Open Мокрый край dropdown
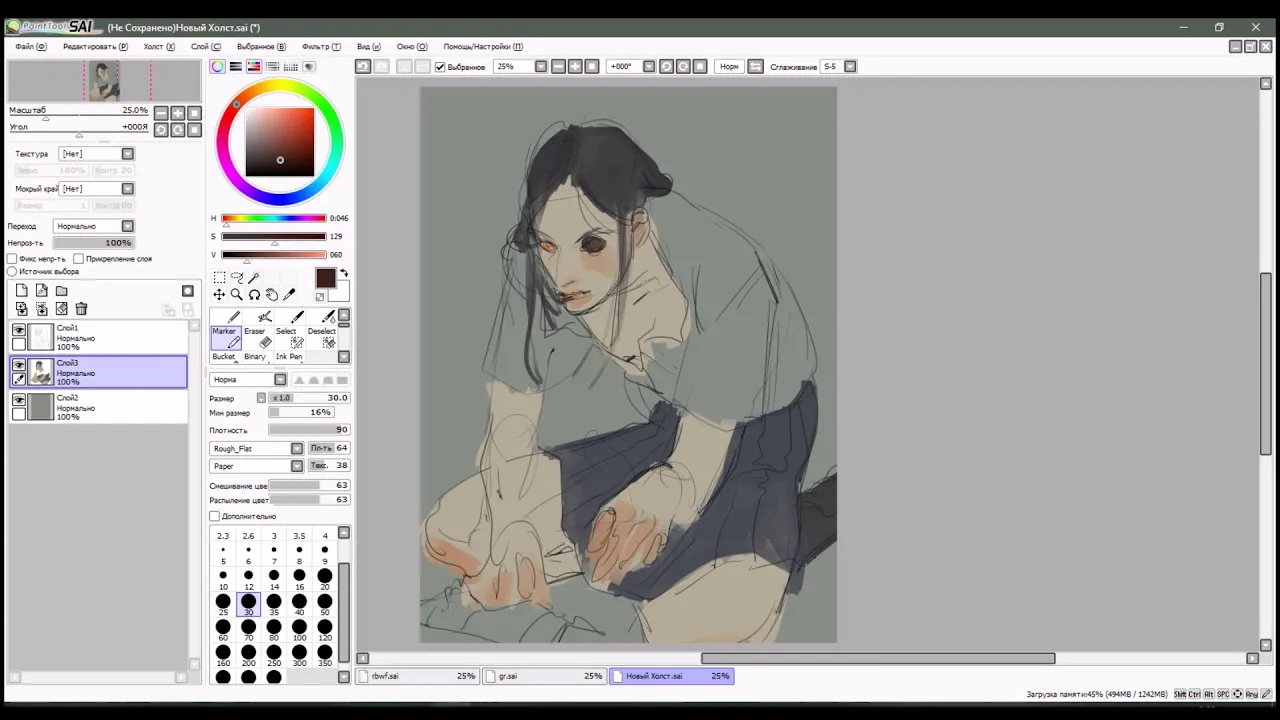 coord(96,189)
